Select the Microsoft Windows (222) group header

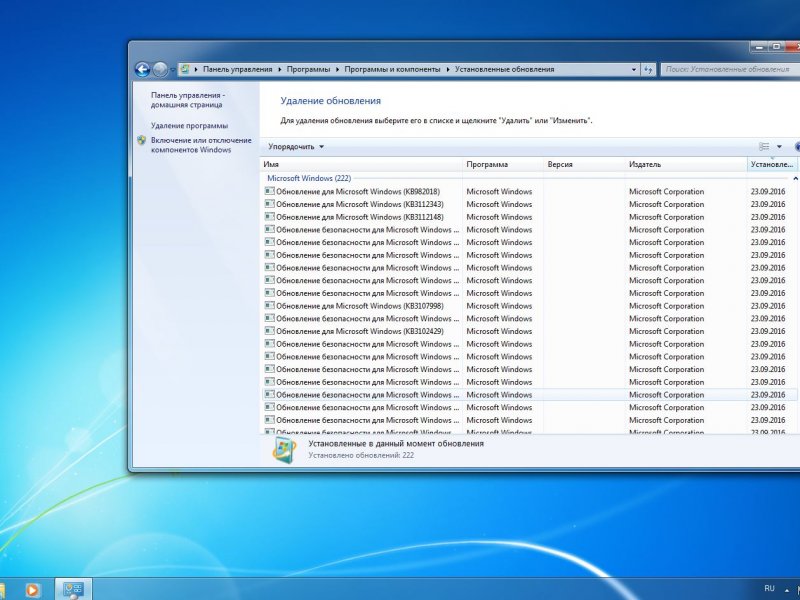pyautogui.click(x=309, y=178)
